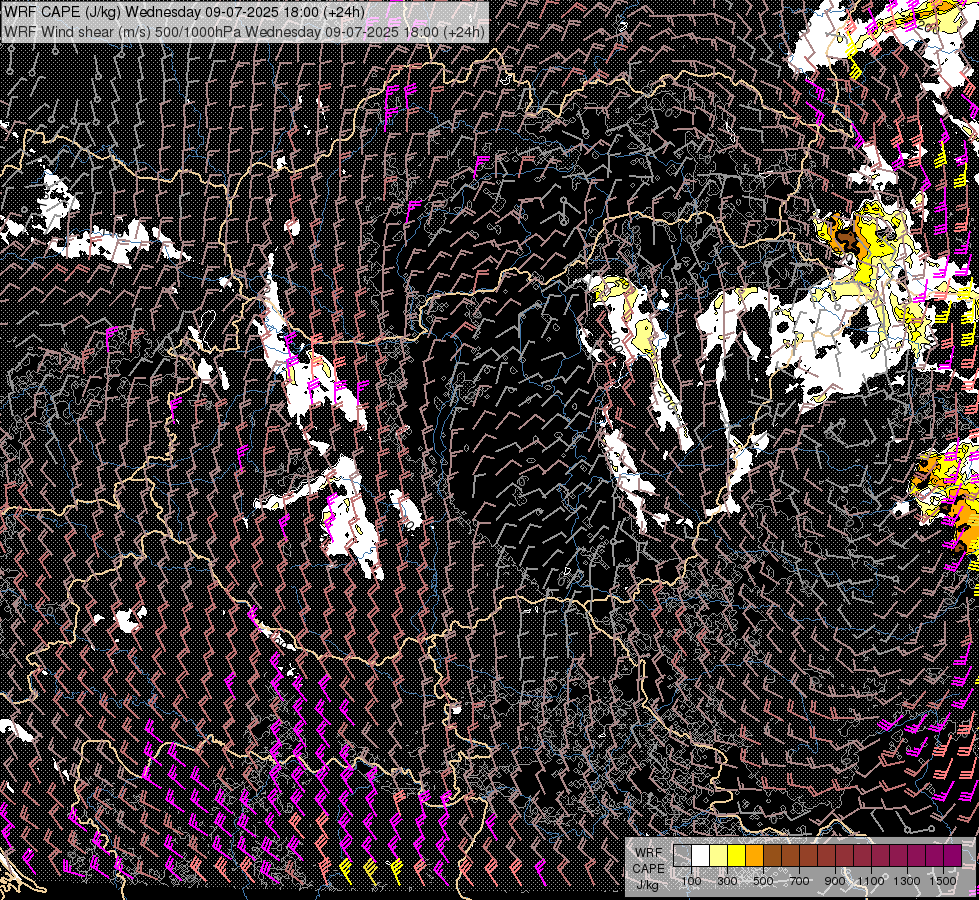The height and width of the screenshot is (900, 979).
Task: Click the pale yellow 200 J/kg legend swatch
Action: pyautogui.click(x=719, y=855)
